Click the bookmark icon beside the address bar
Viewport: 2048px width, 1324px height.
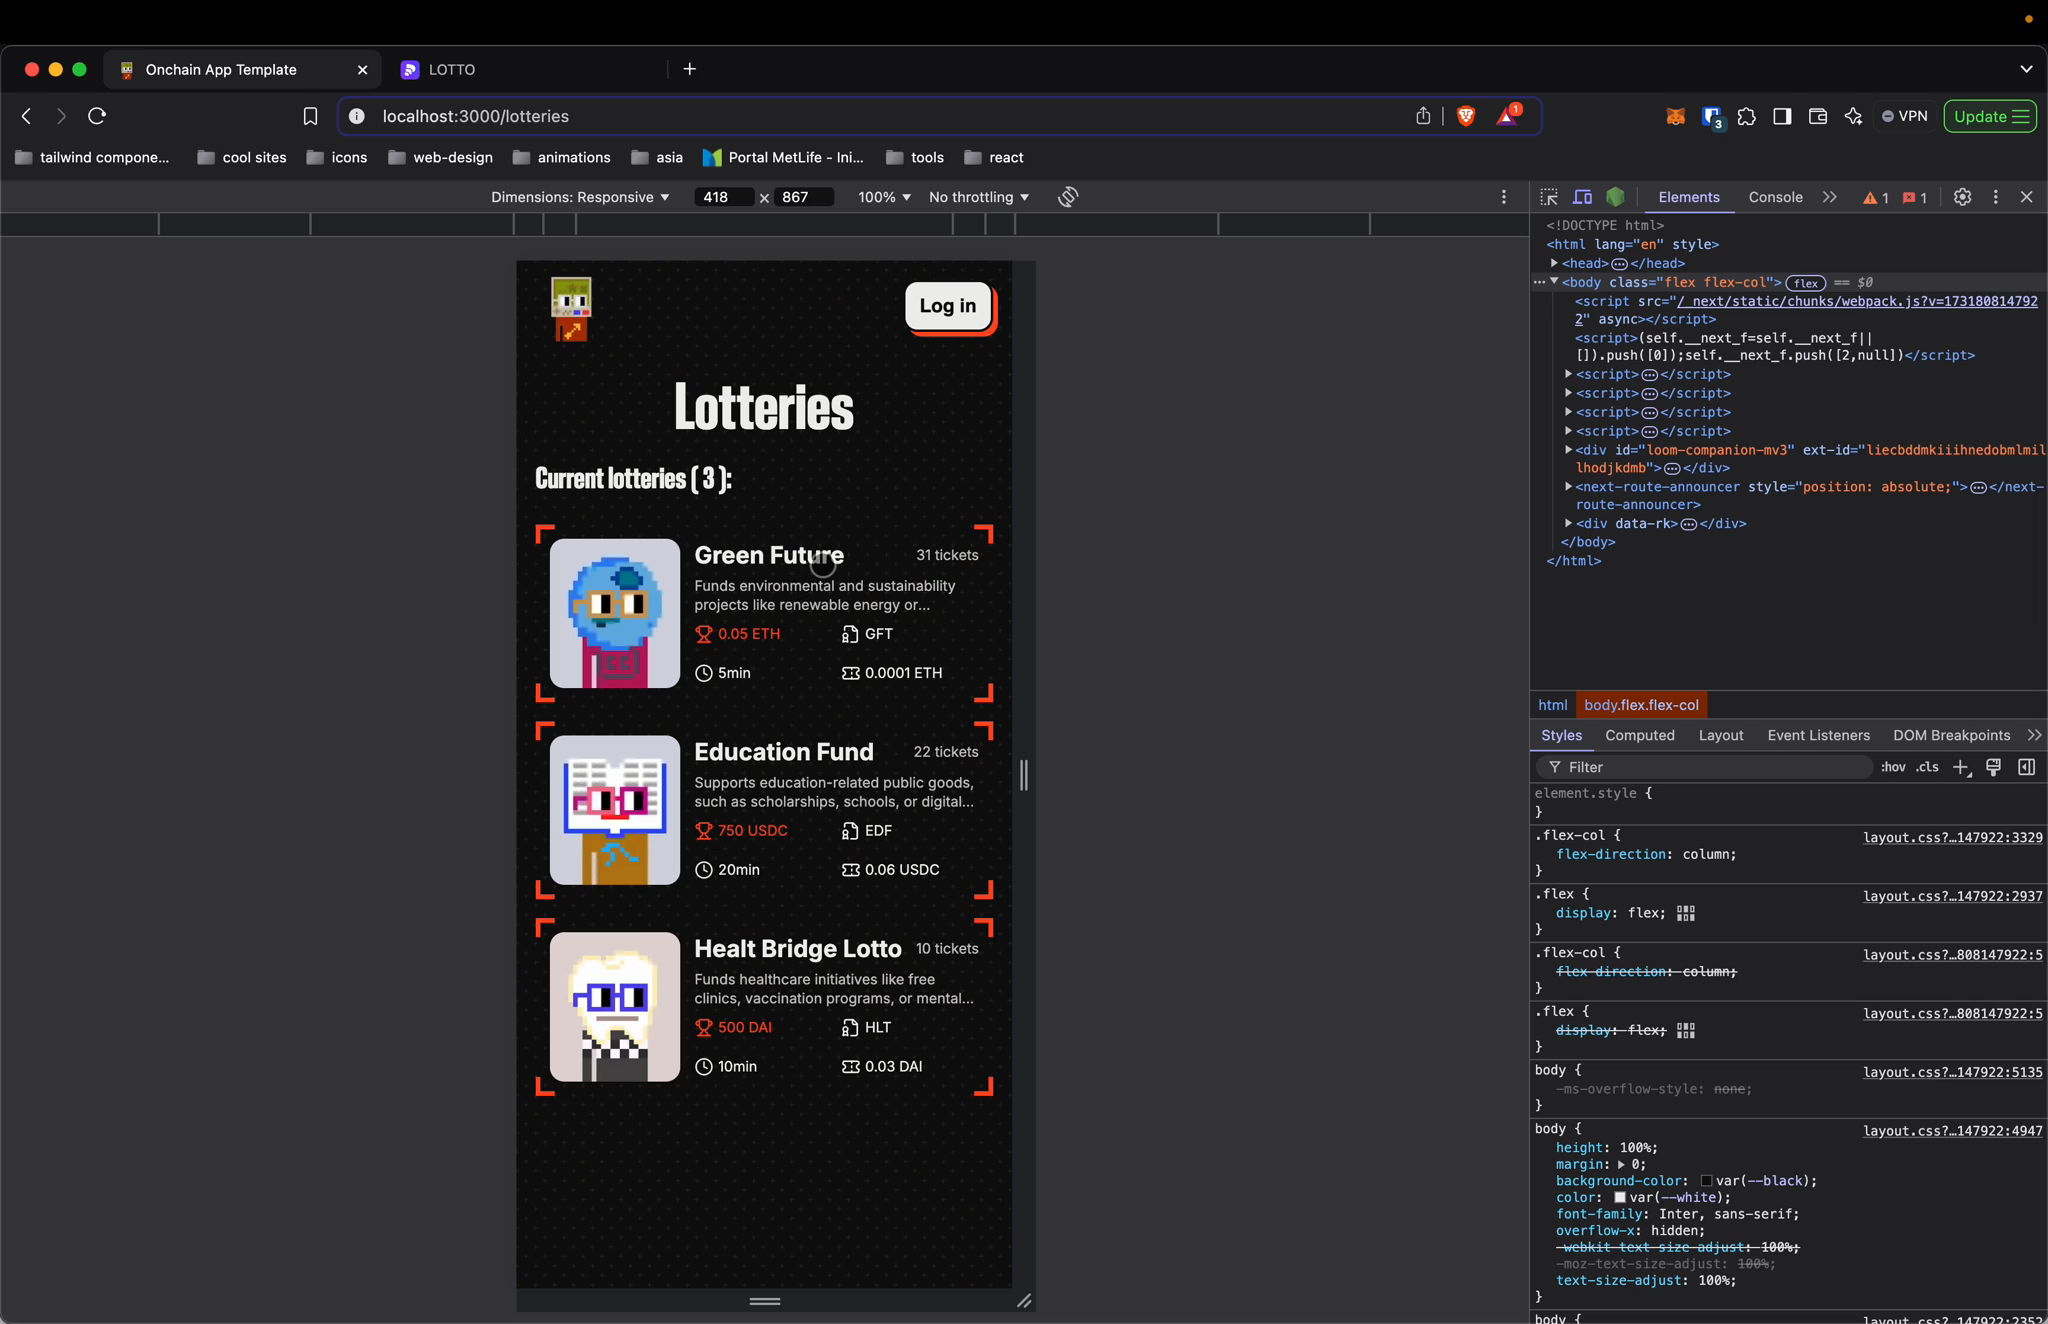coord(310,116)
